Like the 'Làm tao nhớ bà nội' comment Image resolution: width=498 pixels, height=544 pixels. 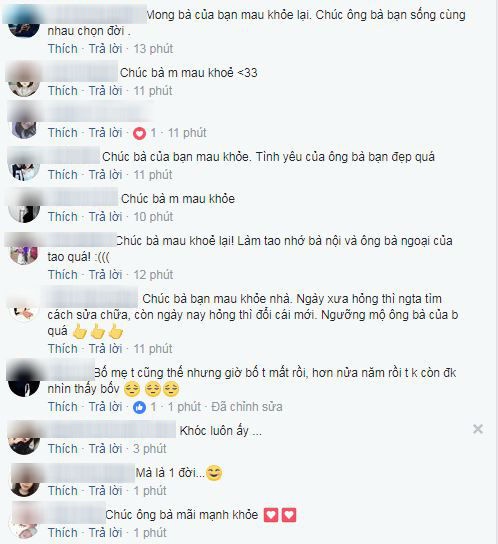coord(63,275)
